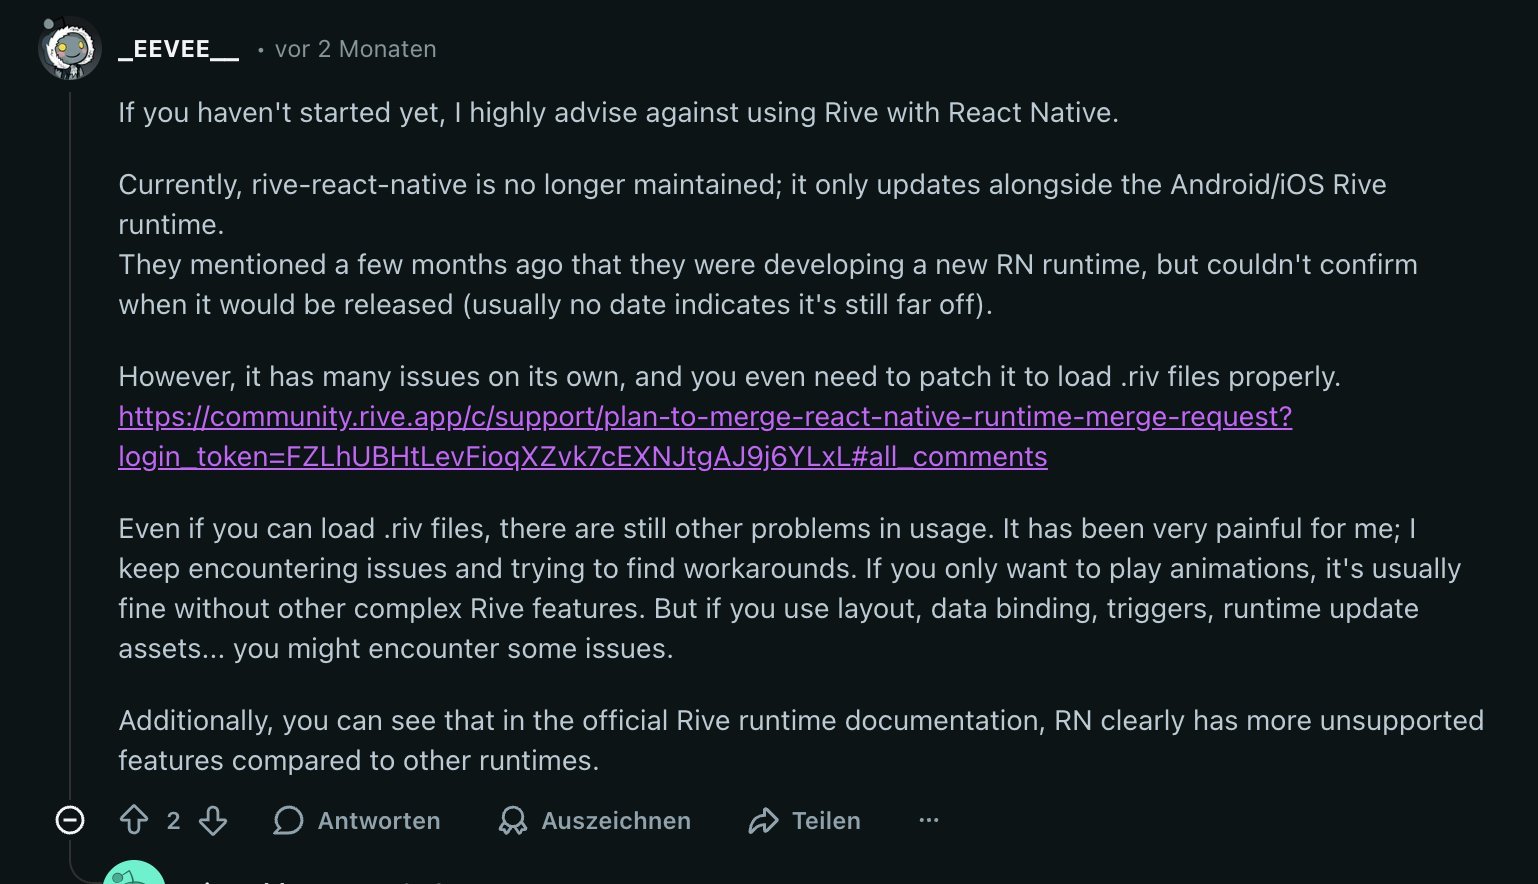1538x884 pixels.
Task: Click the timestamp vor 2 Monaten
Action: pyautogui.click(x=355, y=48)
